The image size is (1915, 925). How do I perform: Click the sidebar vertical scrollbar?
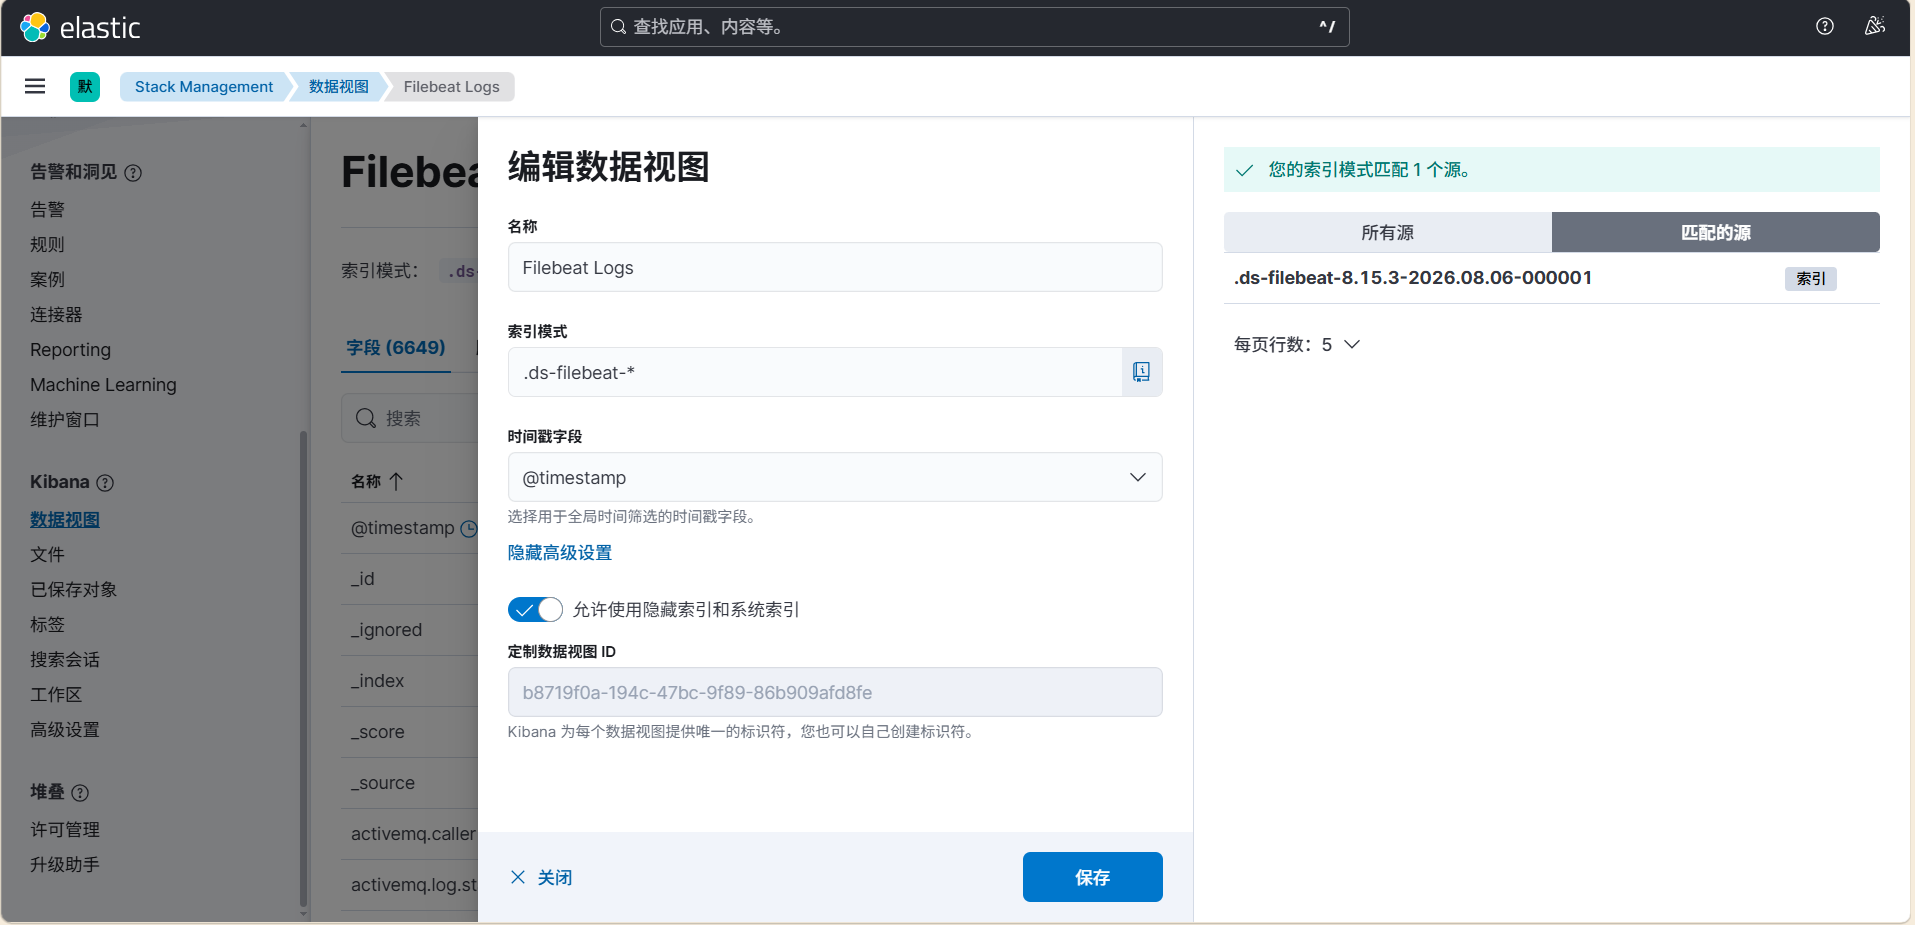coord(303,670)
